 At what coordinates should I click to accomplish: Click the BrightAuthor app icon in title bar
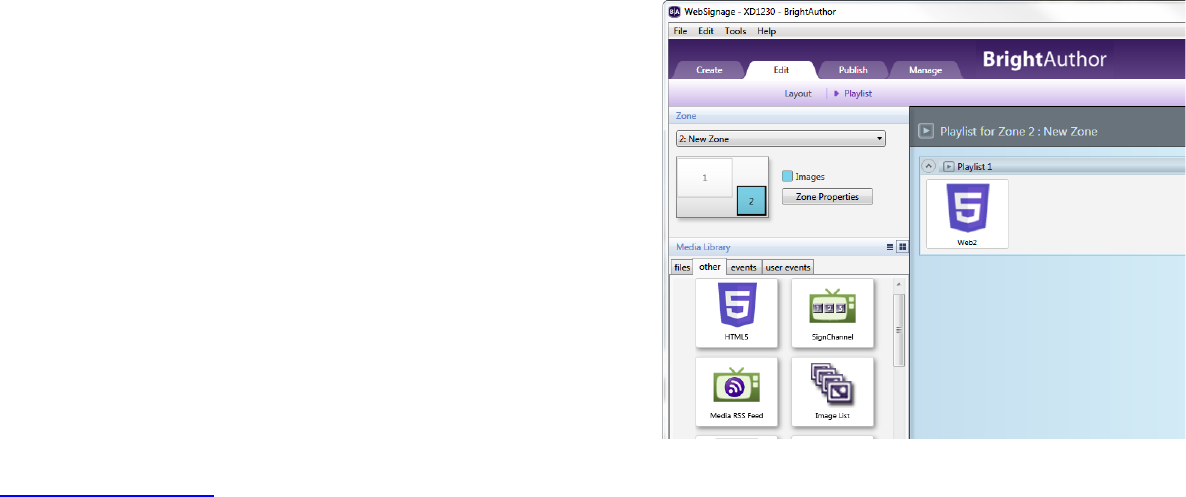click(x=675, y=11)
